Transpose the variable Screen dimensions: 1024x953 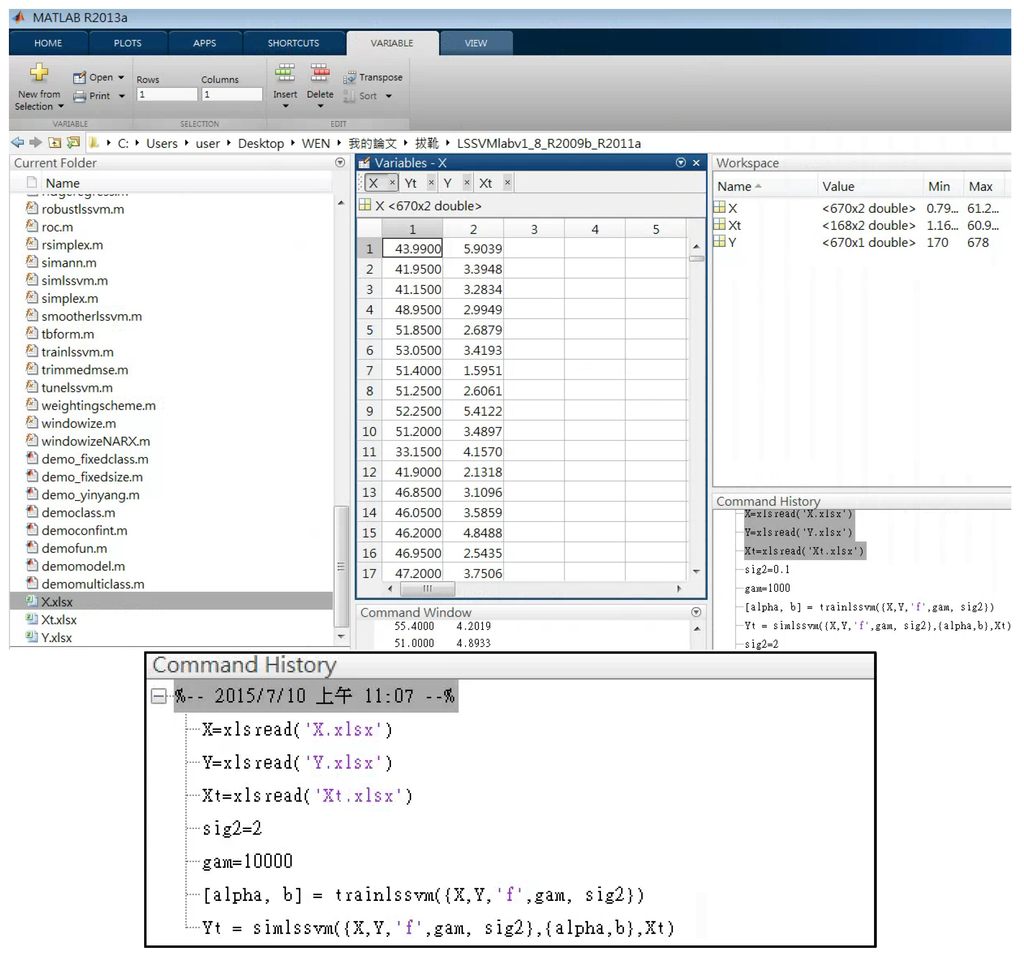(373, 77)
